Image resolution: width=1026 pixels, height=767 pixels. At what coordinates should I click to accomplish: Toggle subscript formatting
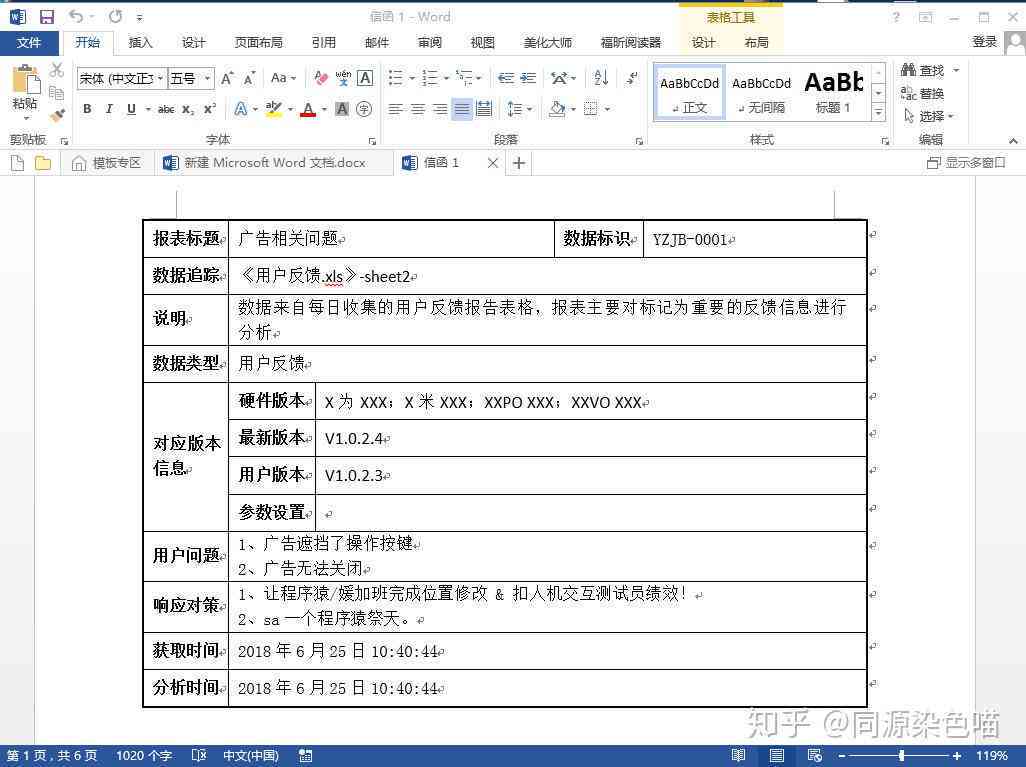188,109
